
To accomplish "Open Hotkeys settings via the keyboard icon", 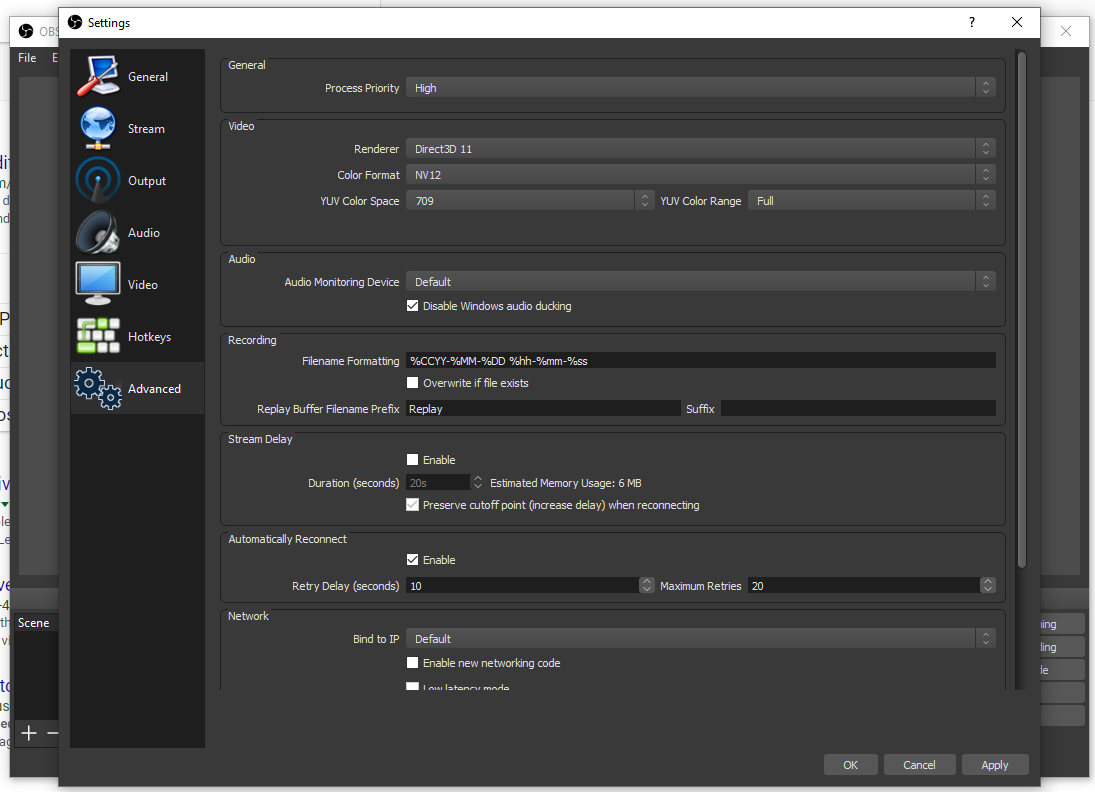I will click(x=98, y=336).
